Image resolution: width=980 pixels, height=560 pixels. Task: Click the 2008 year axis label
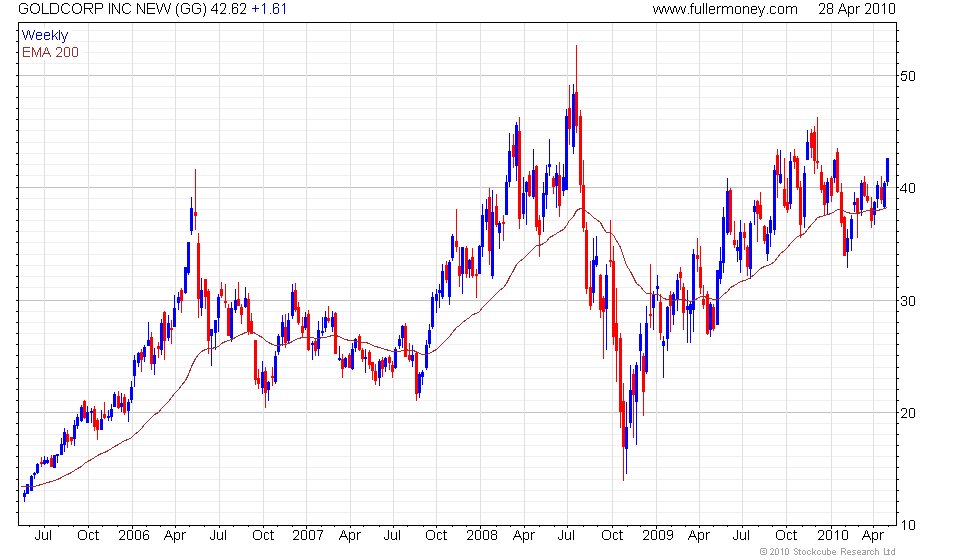(482, 536)
